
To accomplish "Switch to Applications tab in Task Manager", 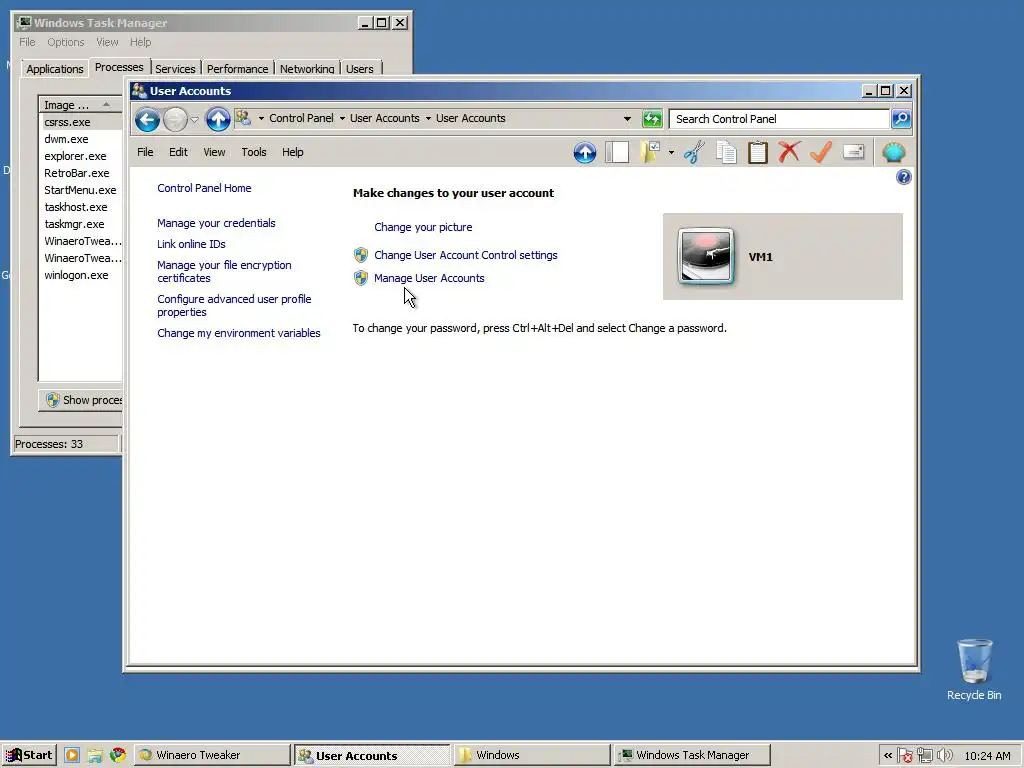I will [55, 69].
